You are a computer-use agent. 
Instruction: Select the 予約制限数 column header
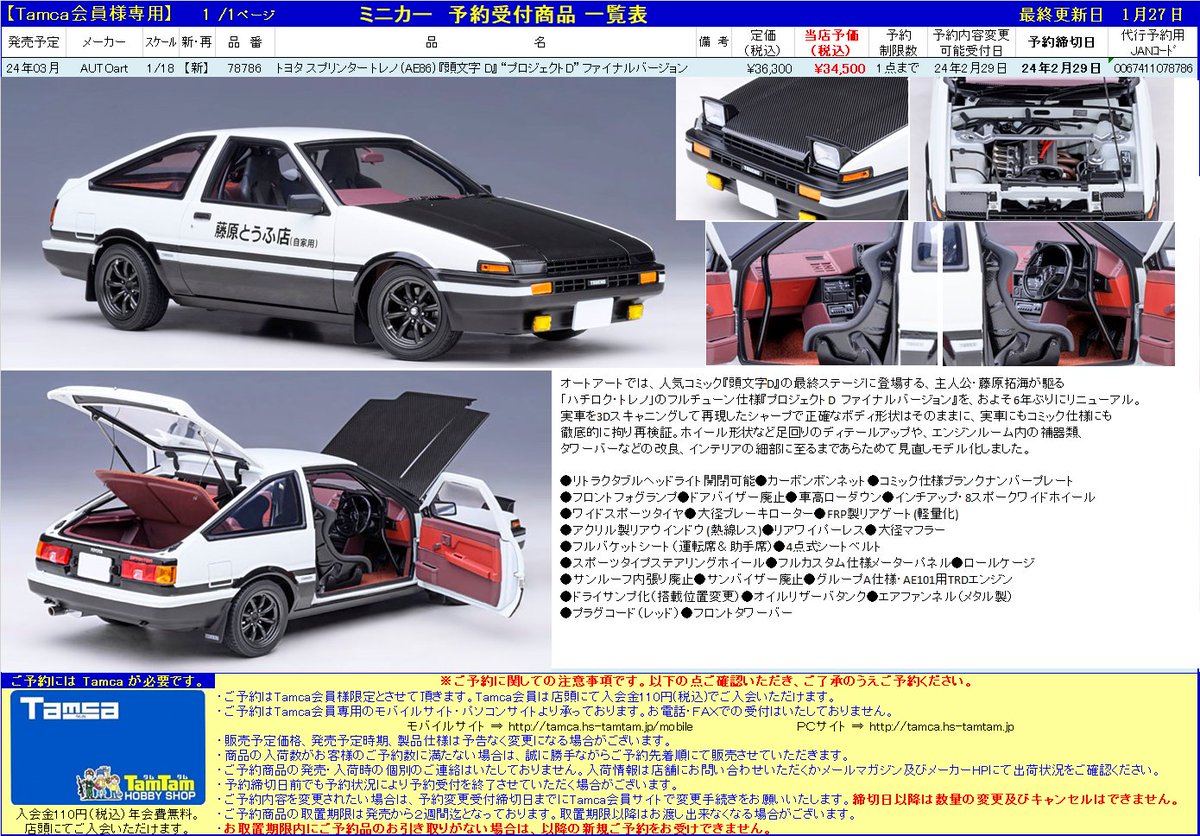[x=899, y=42]
